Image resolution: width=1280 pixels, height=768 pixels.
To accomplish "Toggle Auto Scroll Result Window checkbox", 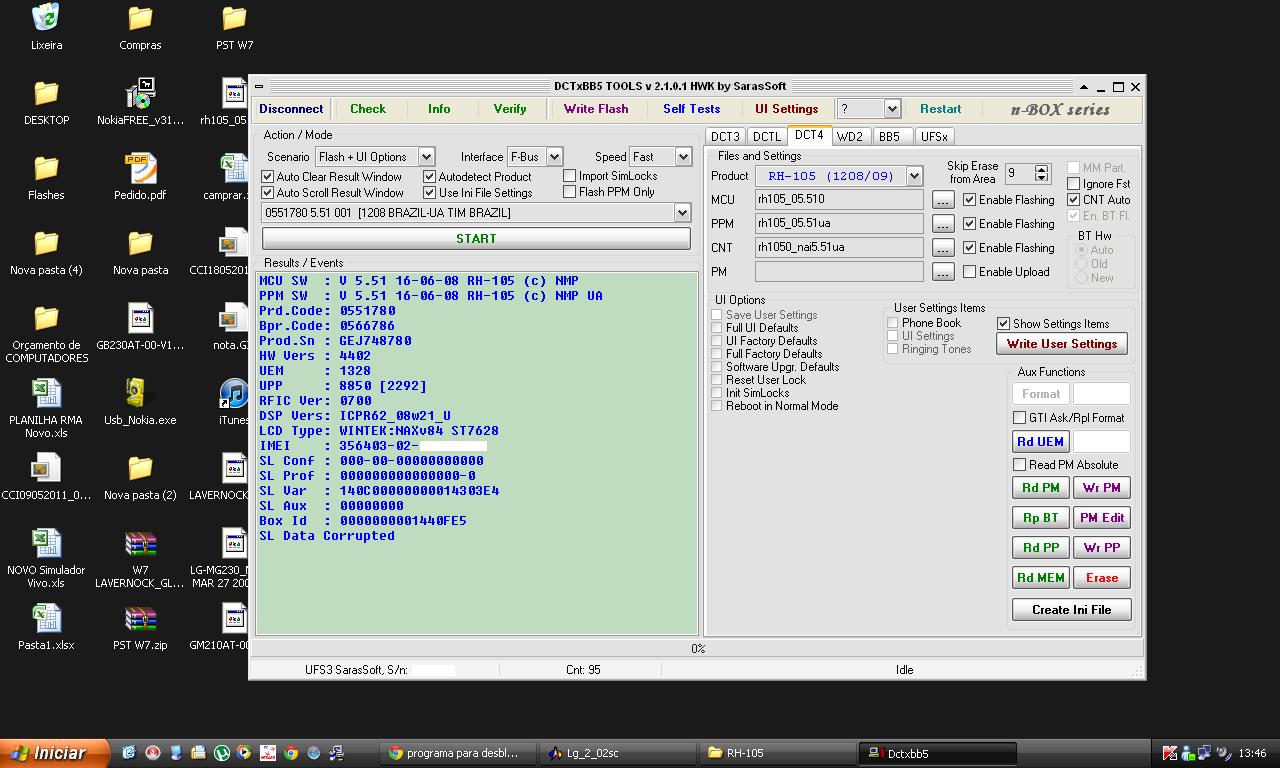I will pyautogui.click(x=268, y=192).
